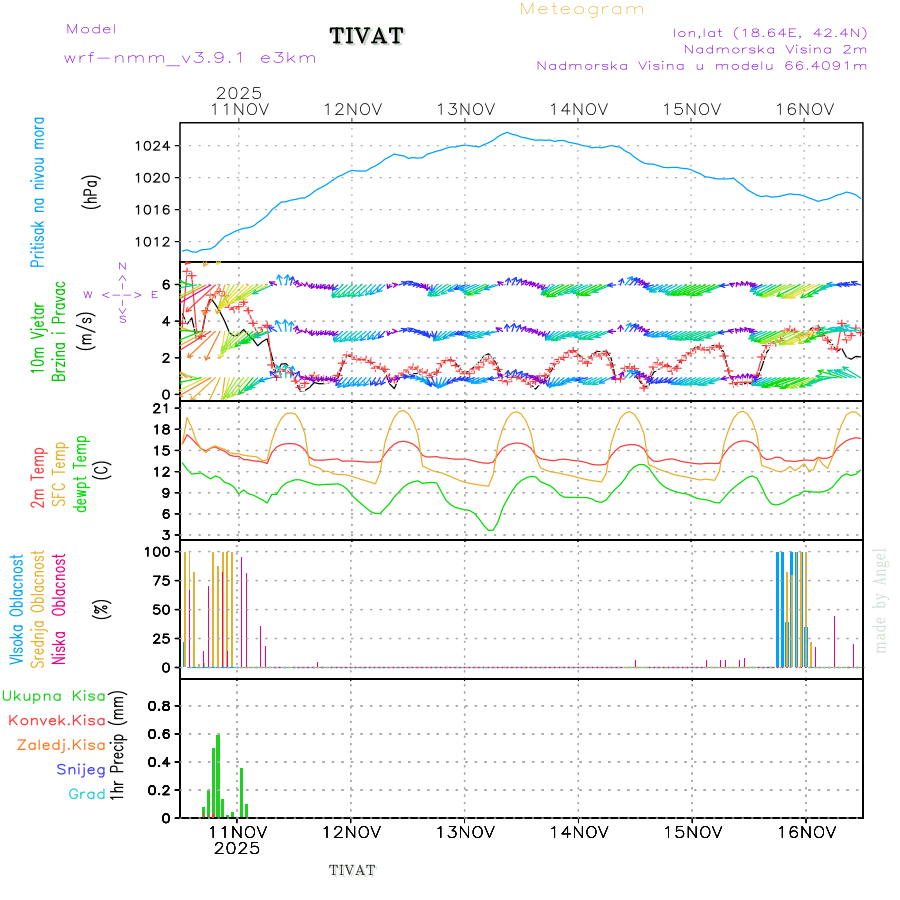The height and width of the screenshot is (900, 900).
Task: Select the 13NOV date marker on top axis
Action: [x=465, y=109]
